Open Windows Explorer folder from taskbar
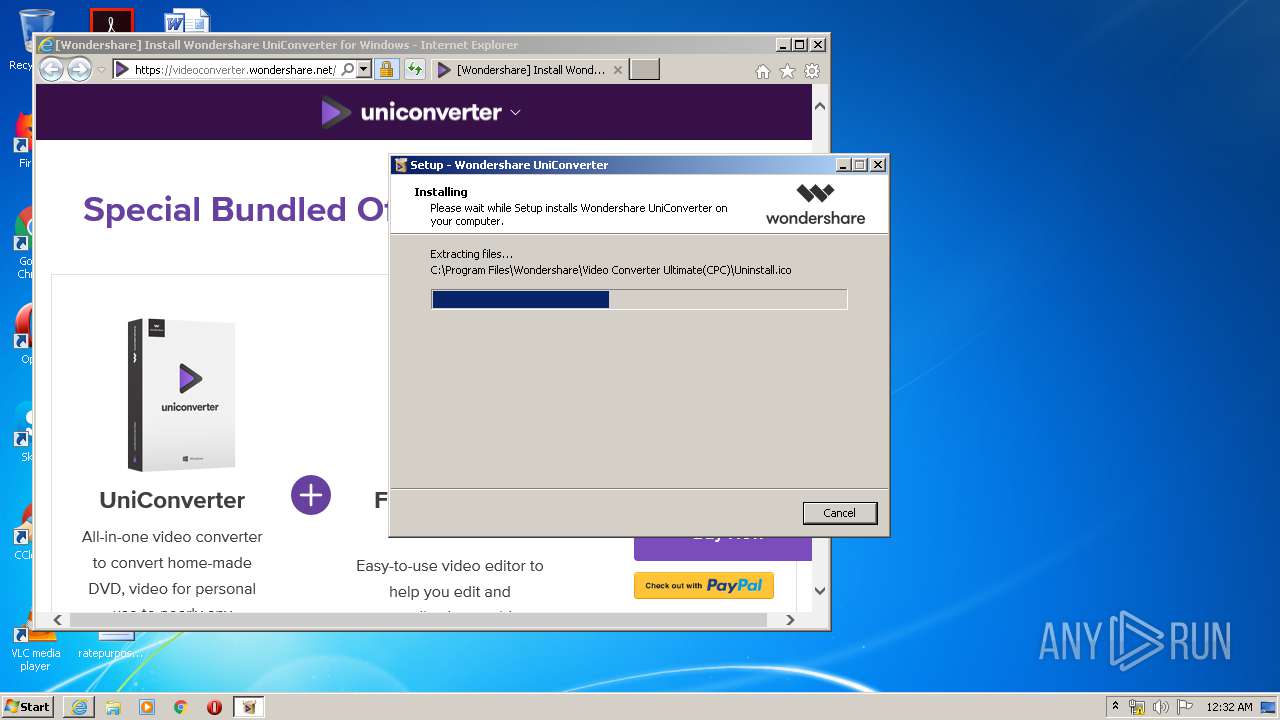Image resolution: width=1280 pixels, height=720 pixels. [x=113, y=707]
